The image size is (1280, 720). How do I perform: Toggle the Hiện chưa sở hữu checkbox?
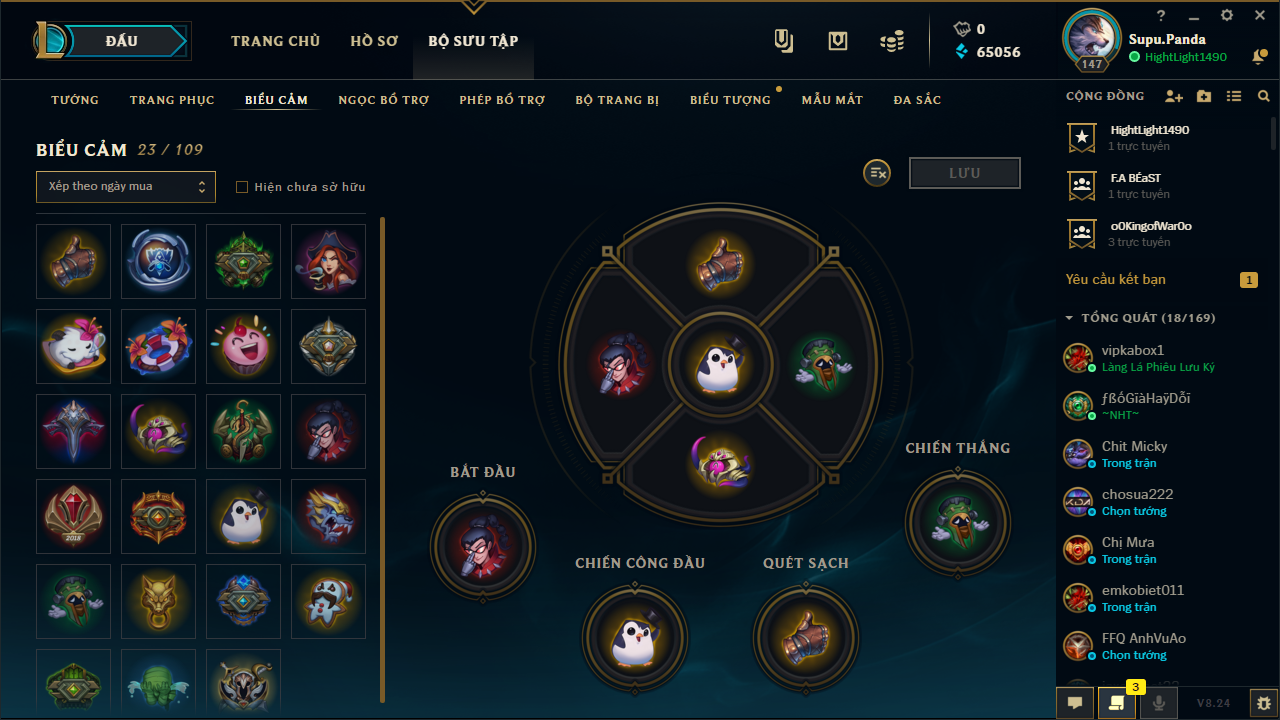(x=241, y=187)
